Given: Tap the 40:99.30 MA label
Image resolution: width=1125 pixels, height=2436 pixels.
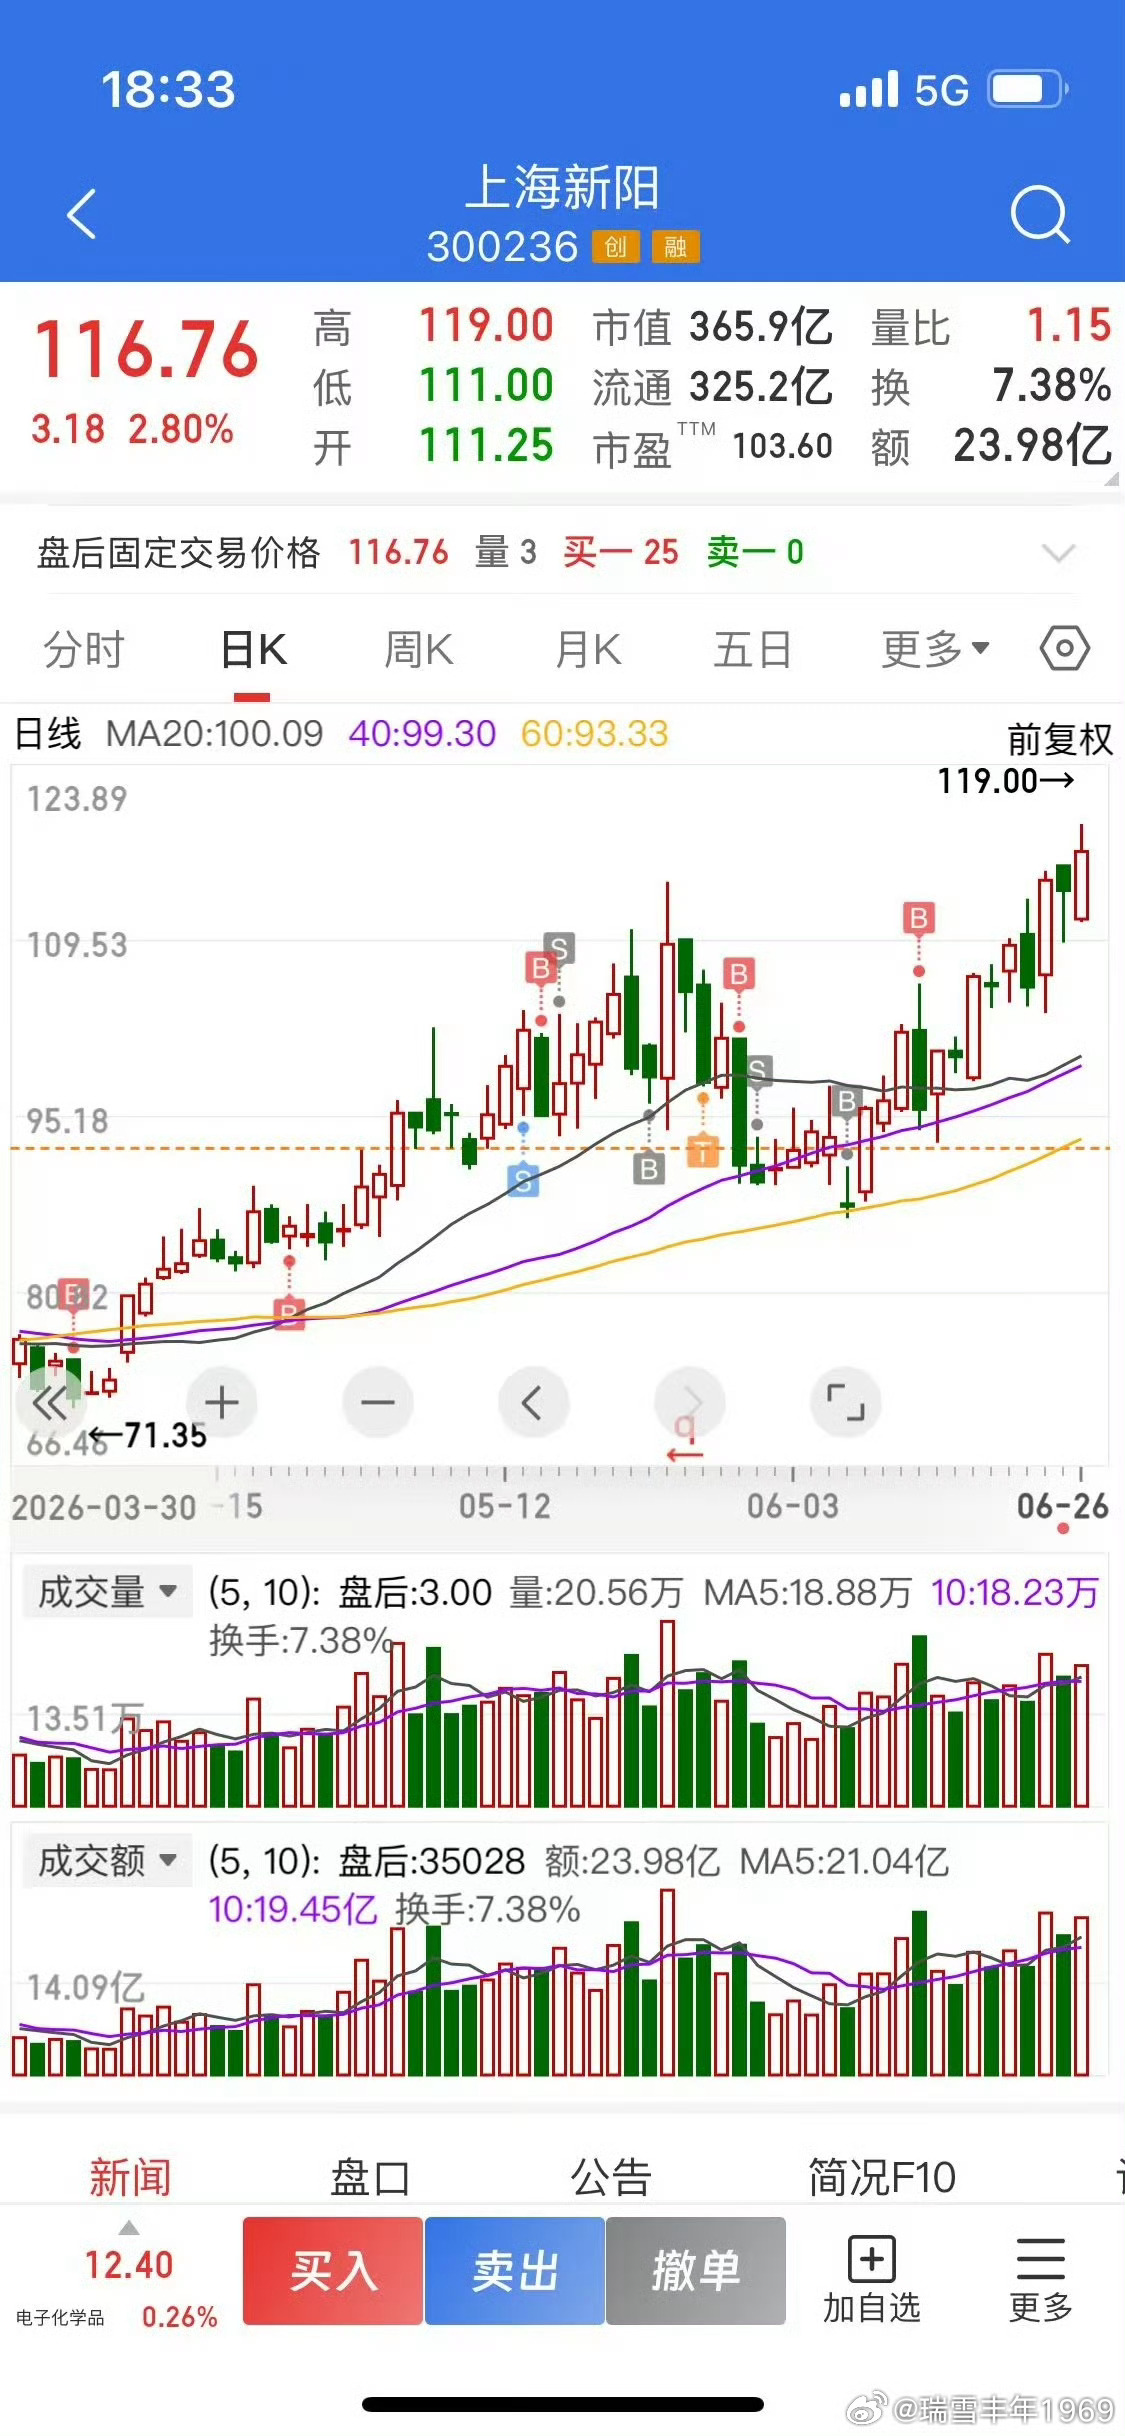Looking at the screenshot, I should click(x=422, y=734).
